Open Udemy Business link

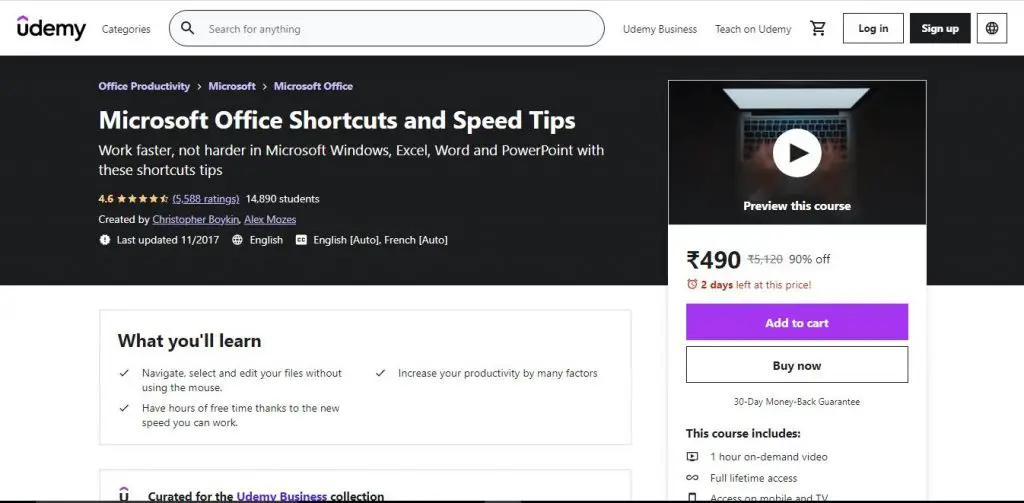click(660, 29)
